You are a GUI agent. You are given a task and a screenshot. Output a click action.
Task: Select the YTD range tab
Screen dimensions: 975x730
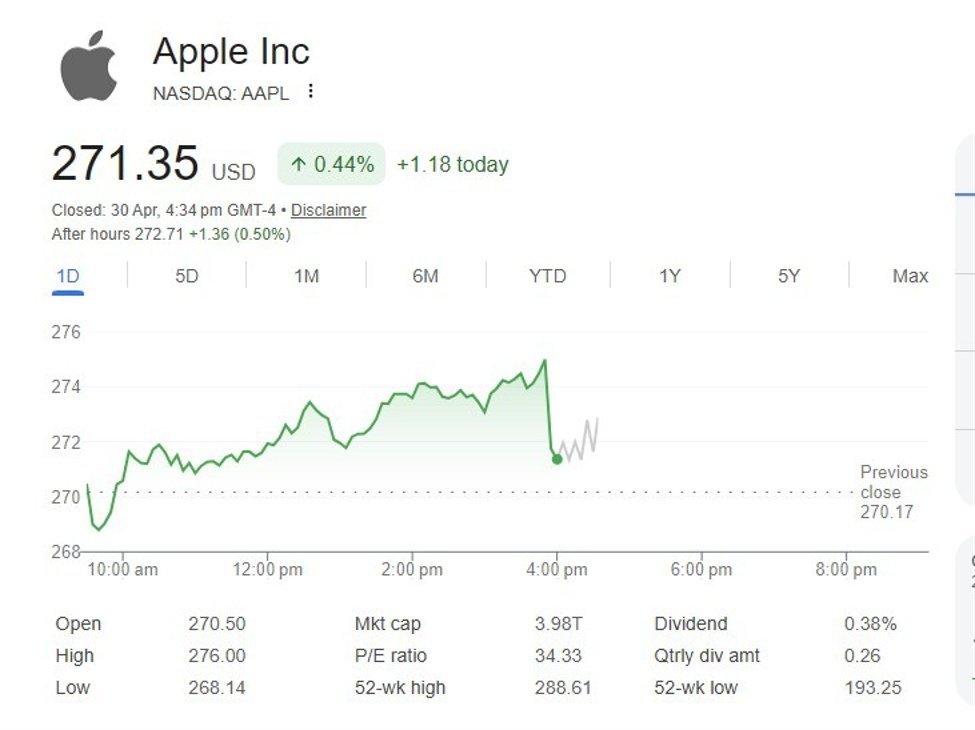click(547, 276)
